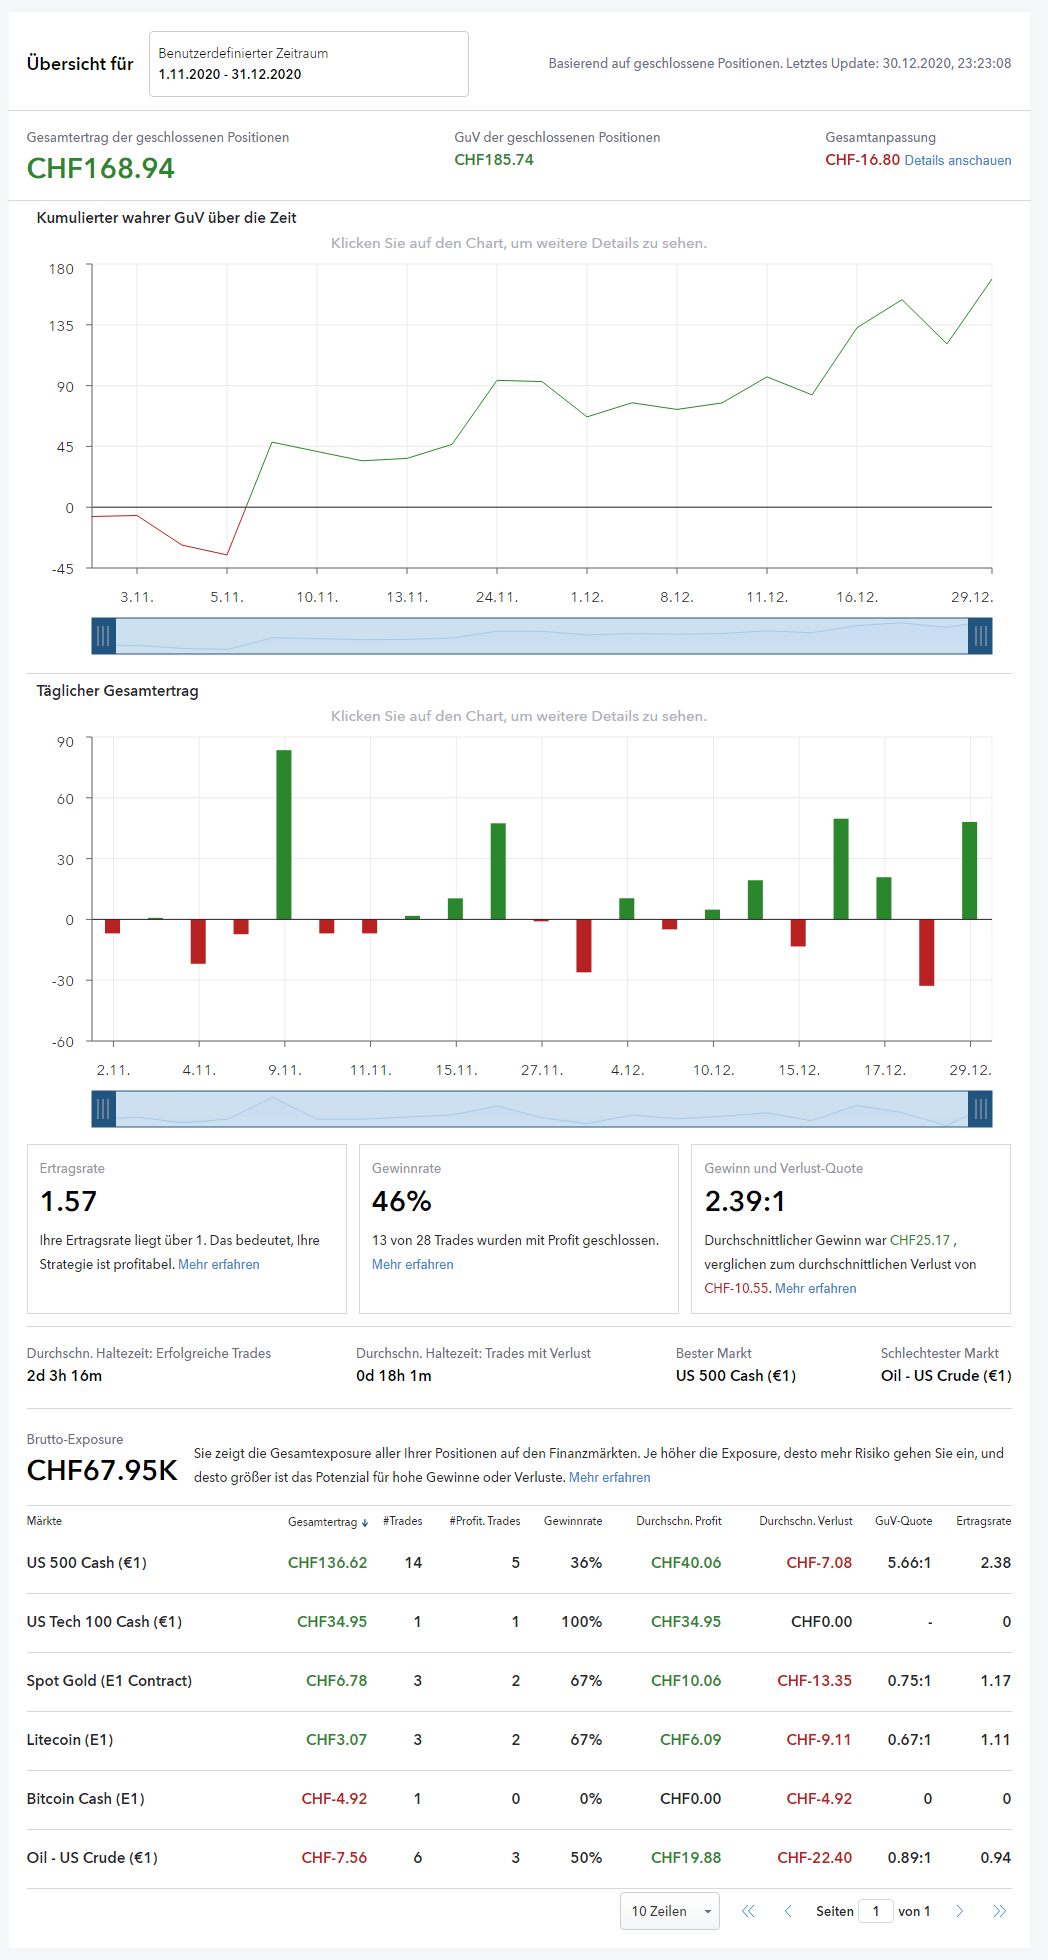Click right handle of daily chart range slider
The image size is (1048, 1960).
coord(980,1109)
